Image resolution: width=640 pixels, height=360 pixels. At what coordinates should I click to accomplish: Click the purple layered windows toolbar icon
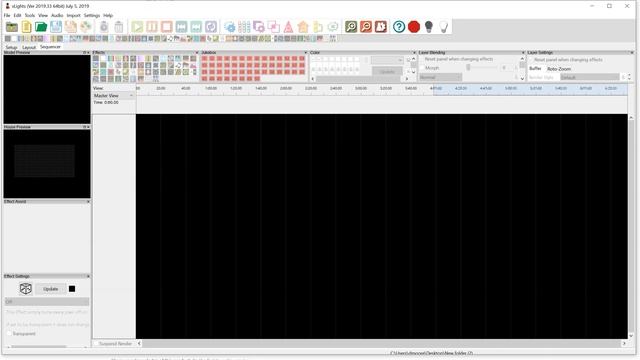(259, 27)
